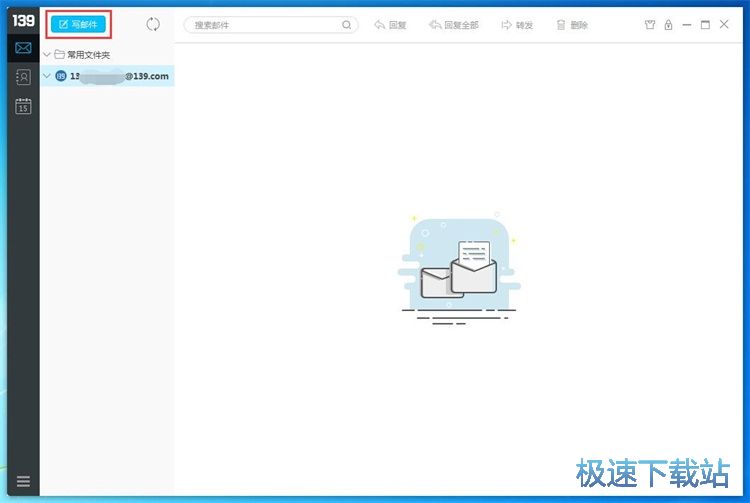The image size is (750, 503).
Task: Collapse the 139.com account chevron
Action: [47, 76]
